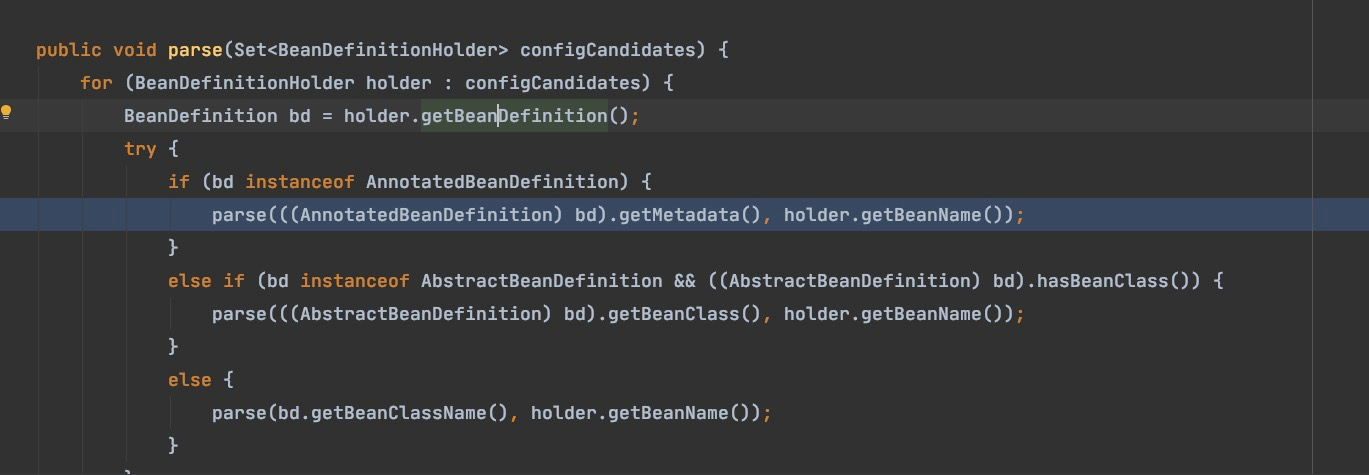Image resolution: width=1369 pixels, height=475 pixels.
Task: Click the AnnotatedBeanDefinition type in instanceof check
Action: click(x=492, y=181)
